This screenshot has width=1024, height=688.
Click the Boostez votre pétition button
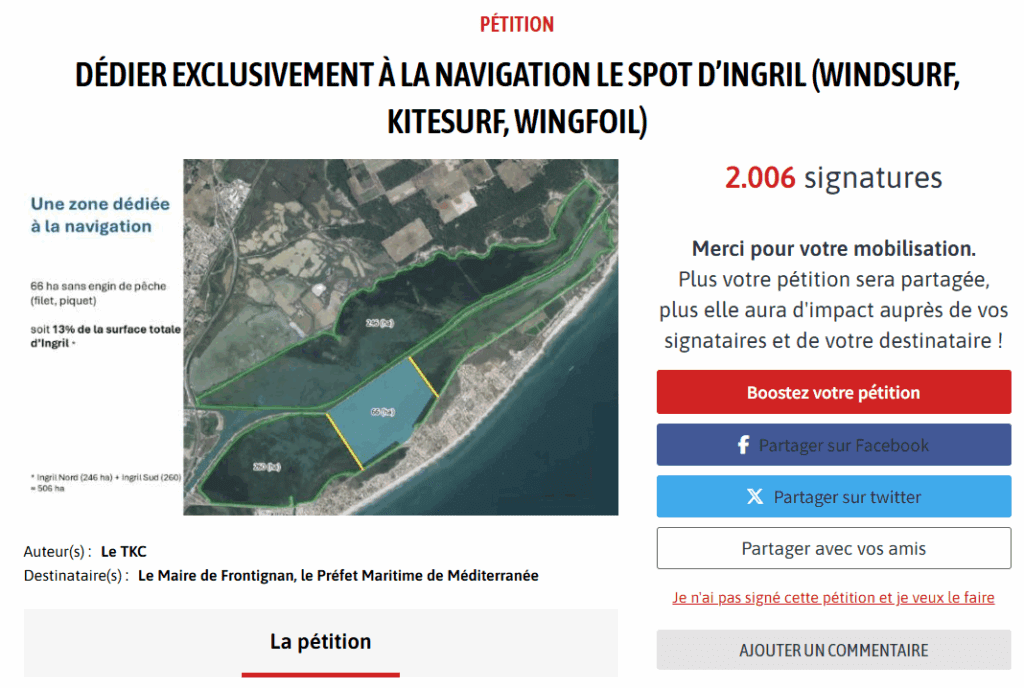click(x=833, y=392)
